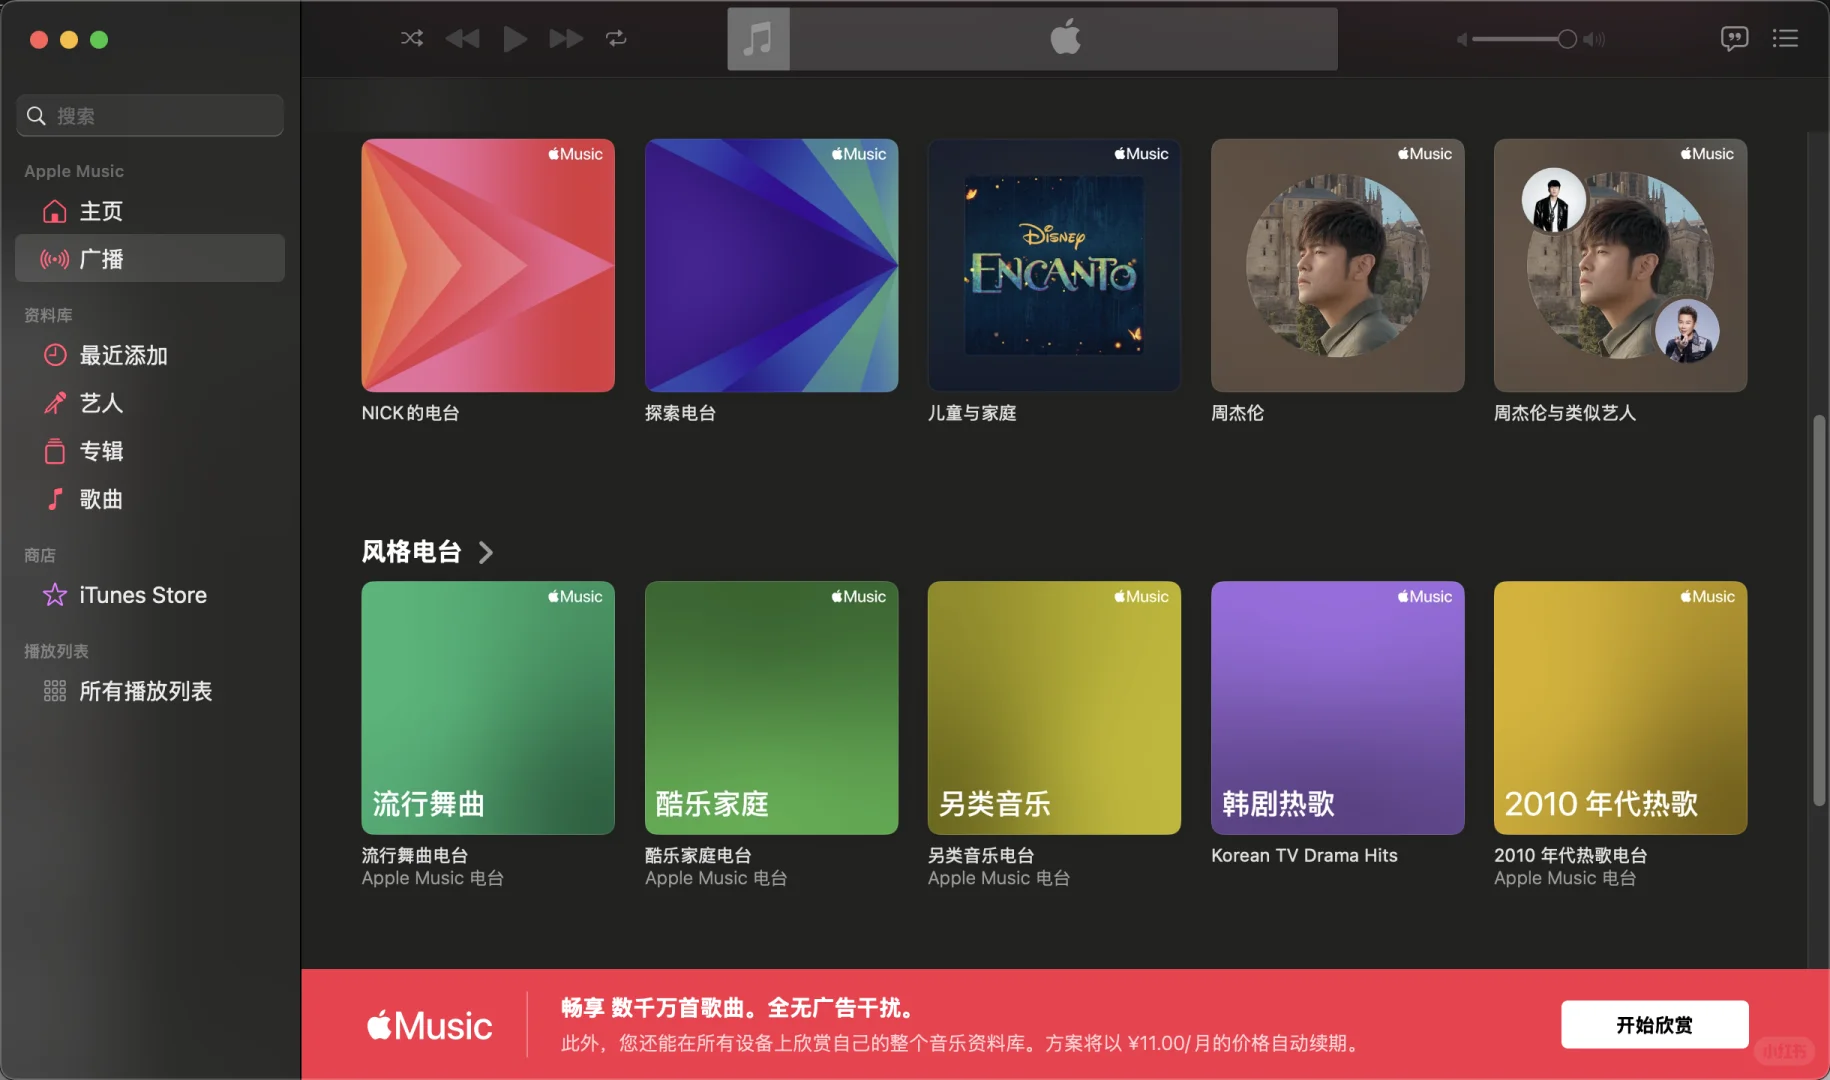Open the 专辑 (Albums) library section
The height and width of the screenshot is (1080, 1830).
(x=102, y=451)
